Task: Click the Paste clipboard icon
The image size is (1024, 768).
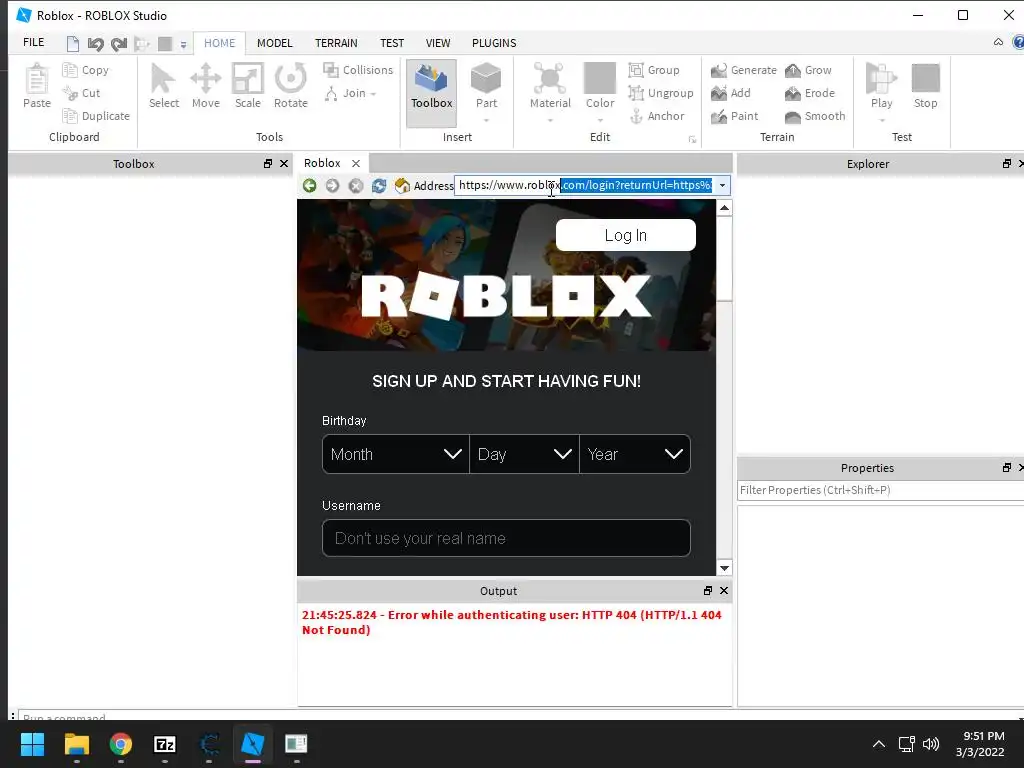Action: 37,86
